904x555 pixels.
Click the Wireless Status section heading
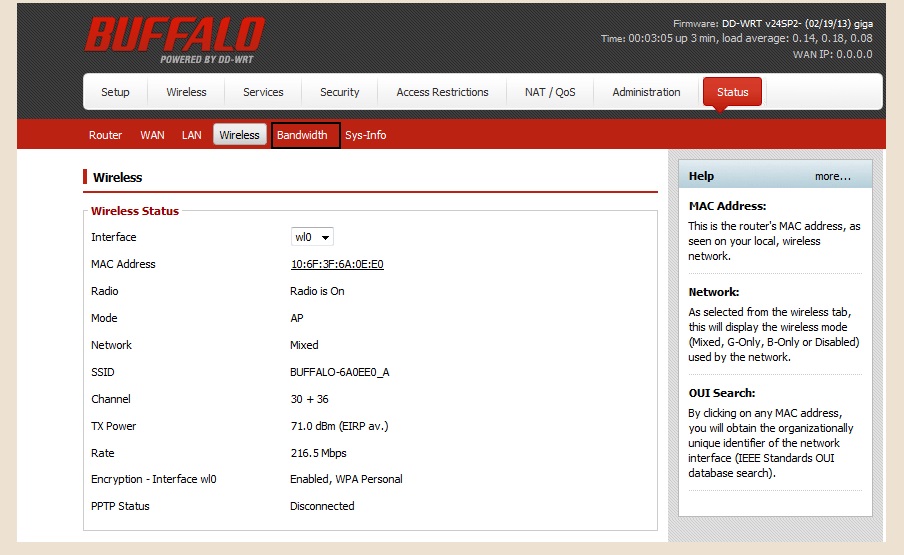tap(135, 211)
